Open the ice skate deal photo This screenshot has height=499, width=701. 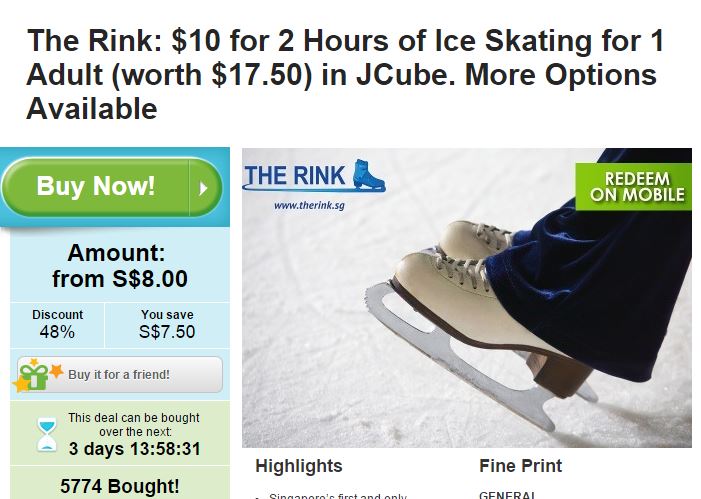pyautogui.click(x=467, y=297)
